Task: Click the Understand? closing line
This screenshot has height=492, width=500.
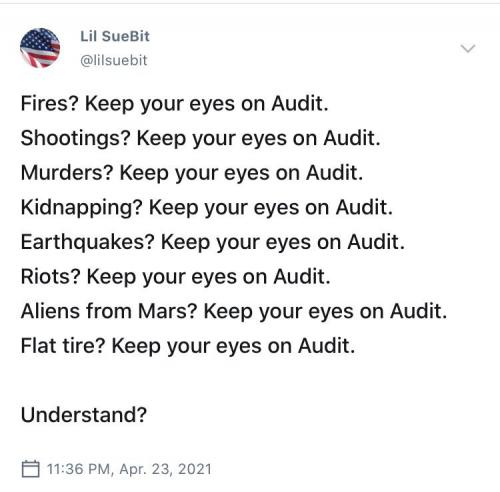Action: (84, 415)
